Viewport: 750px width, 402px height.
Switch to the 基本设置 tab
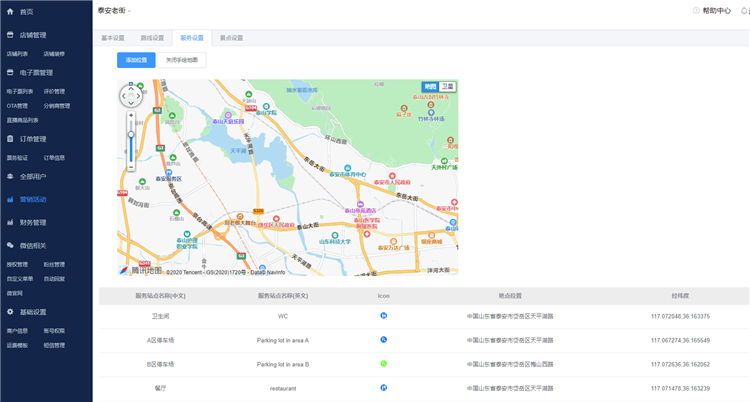[x=113, y=38]
